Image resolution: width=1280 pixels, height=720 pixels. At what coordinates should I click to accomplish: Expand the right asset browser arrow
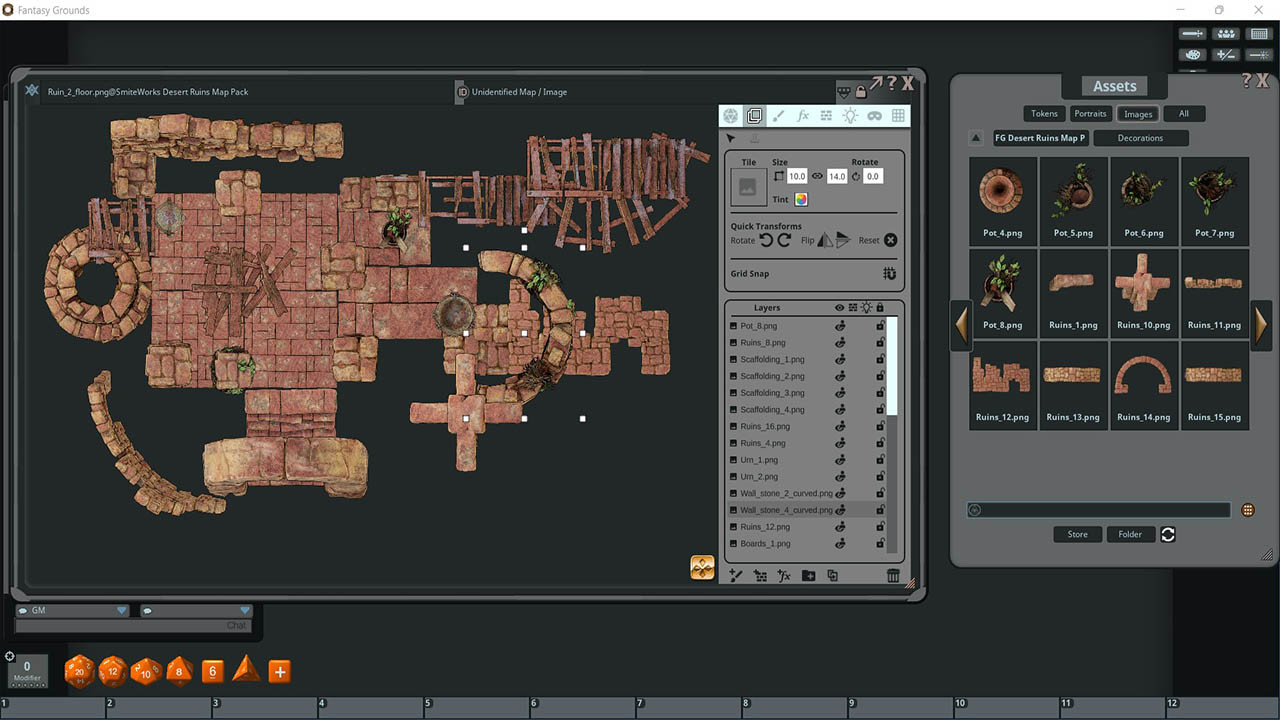click(1261, 325)
